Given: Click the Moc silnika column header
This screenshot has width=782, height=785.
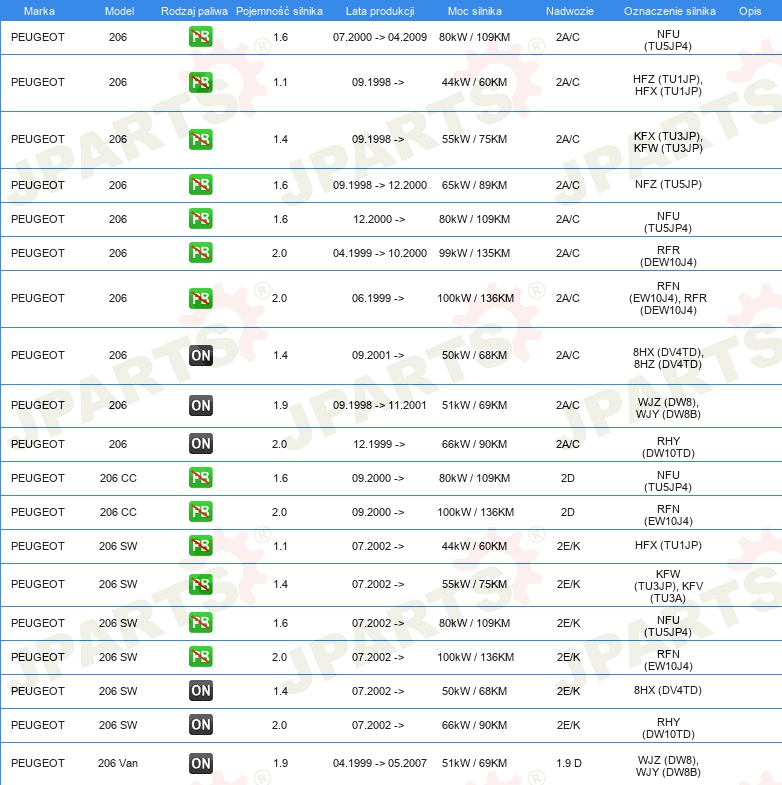Looking at the screenshot, I should pos(475,11).
